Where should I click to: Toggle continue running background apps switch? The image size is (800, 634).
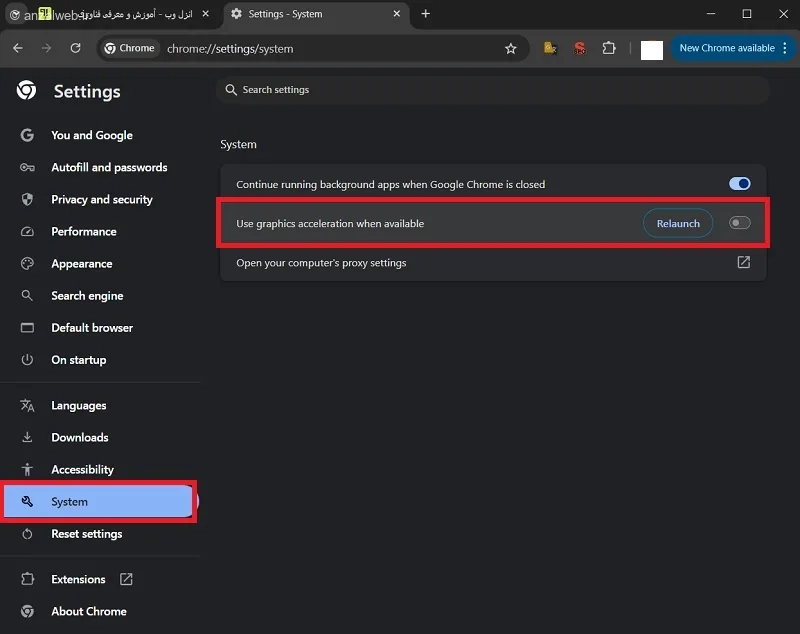(x=739, y=184)
